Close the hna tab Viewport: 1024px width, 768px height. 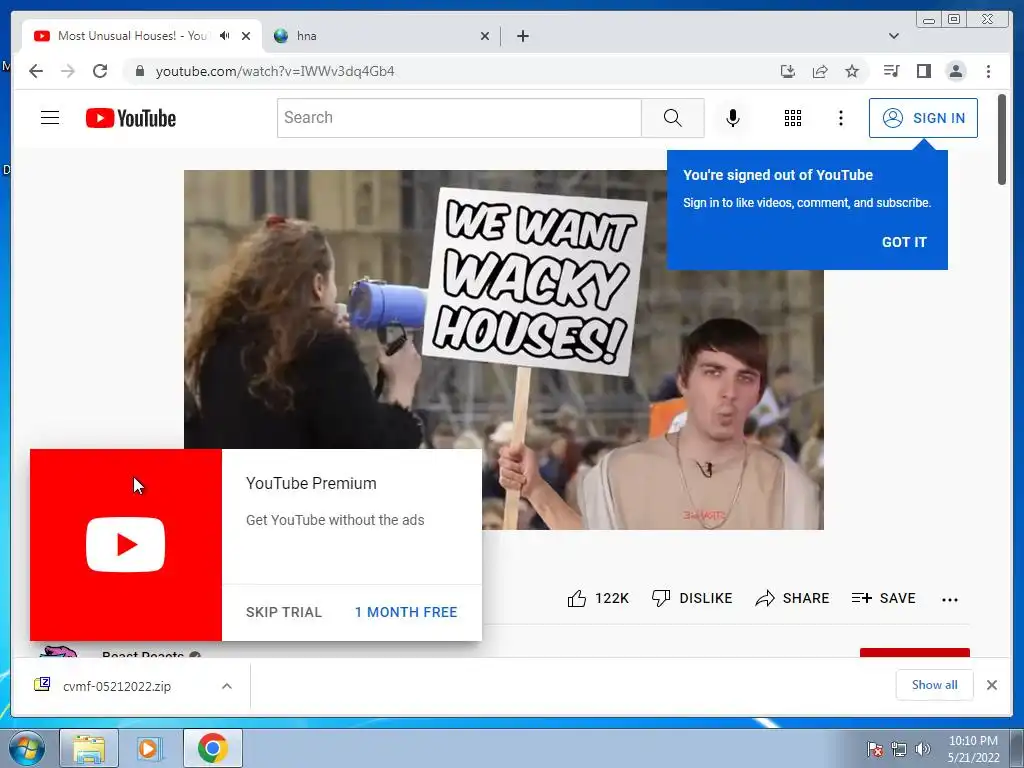(x=485, y=36)
